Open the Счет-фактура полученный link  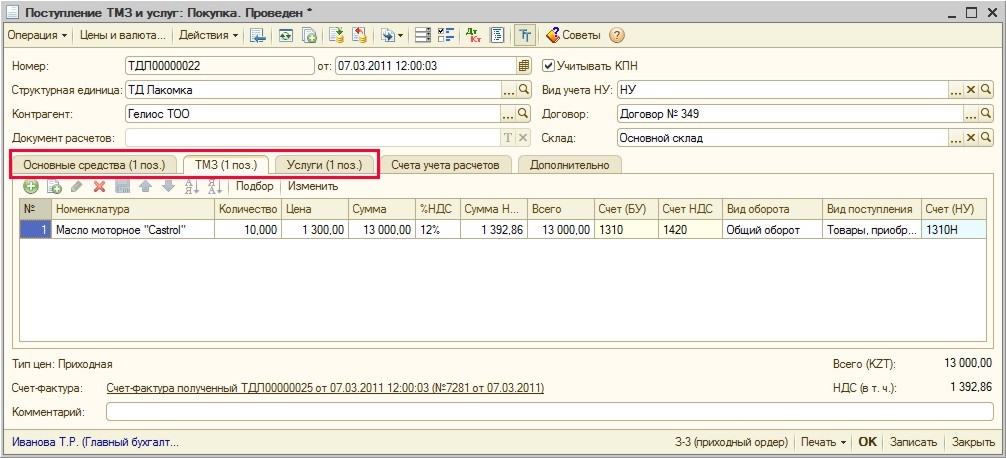click(325, 387)
